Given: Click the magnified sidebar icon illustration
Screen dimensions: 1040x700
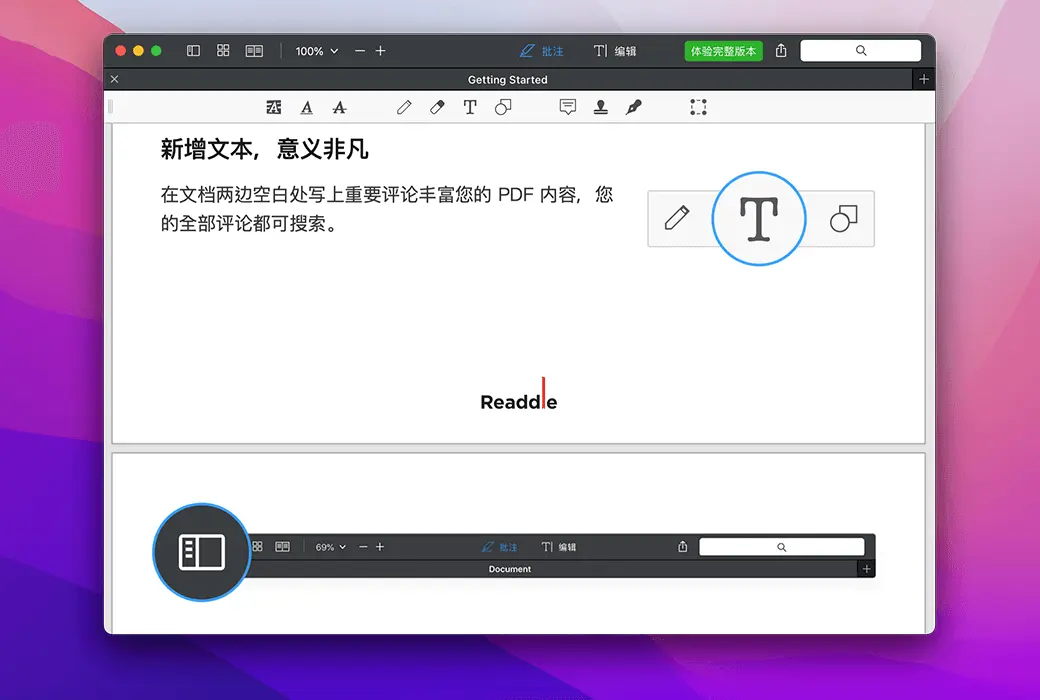Looking at the screenshot, I should point(202,552).
